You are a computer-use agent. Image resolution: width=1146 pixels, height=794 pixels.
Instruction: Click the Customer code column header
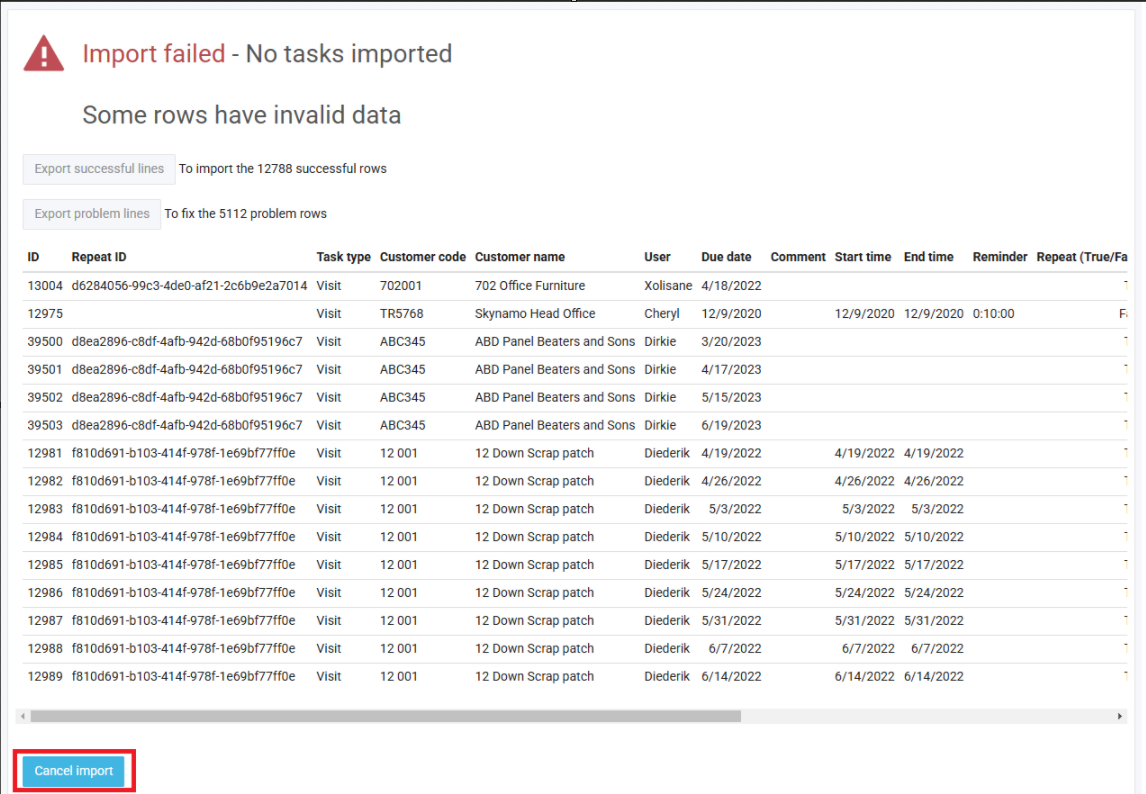point(422,257)
